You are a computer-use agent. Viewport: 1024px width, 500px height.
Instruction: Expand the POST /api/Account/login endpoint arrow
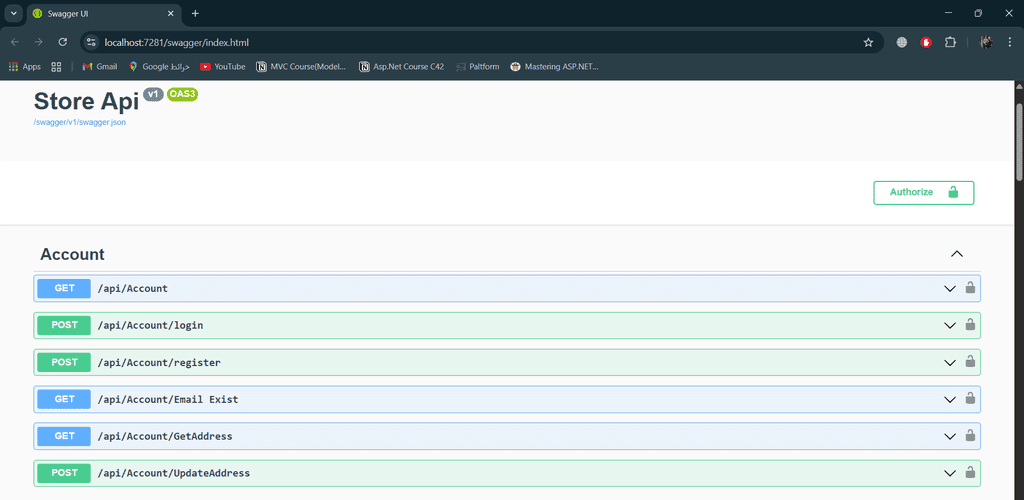(x=949, y=325)
